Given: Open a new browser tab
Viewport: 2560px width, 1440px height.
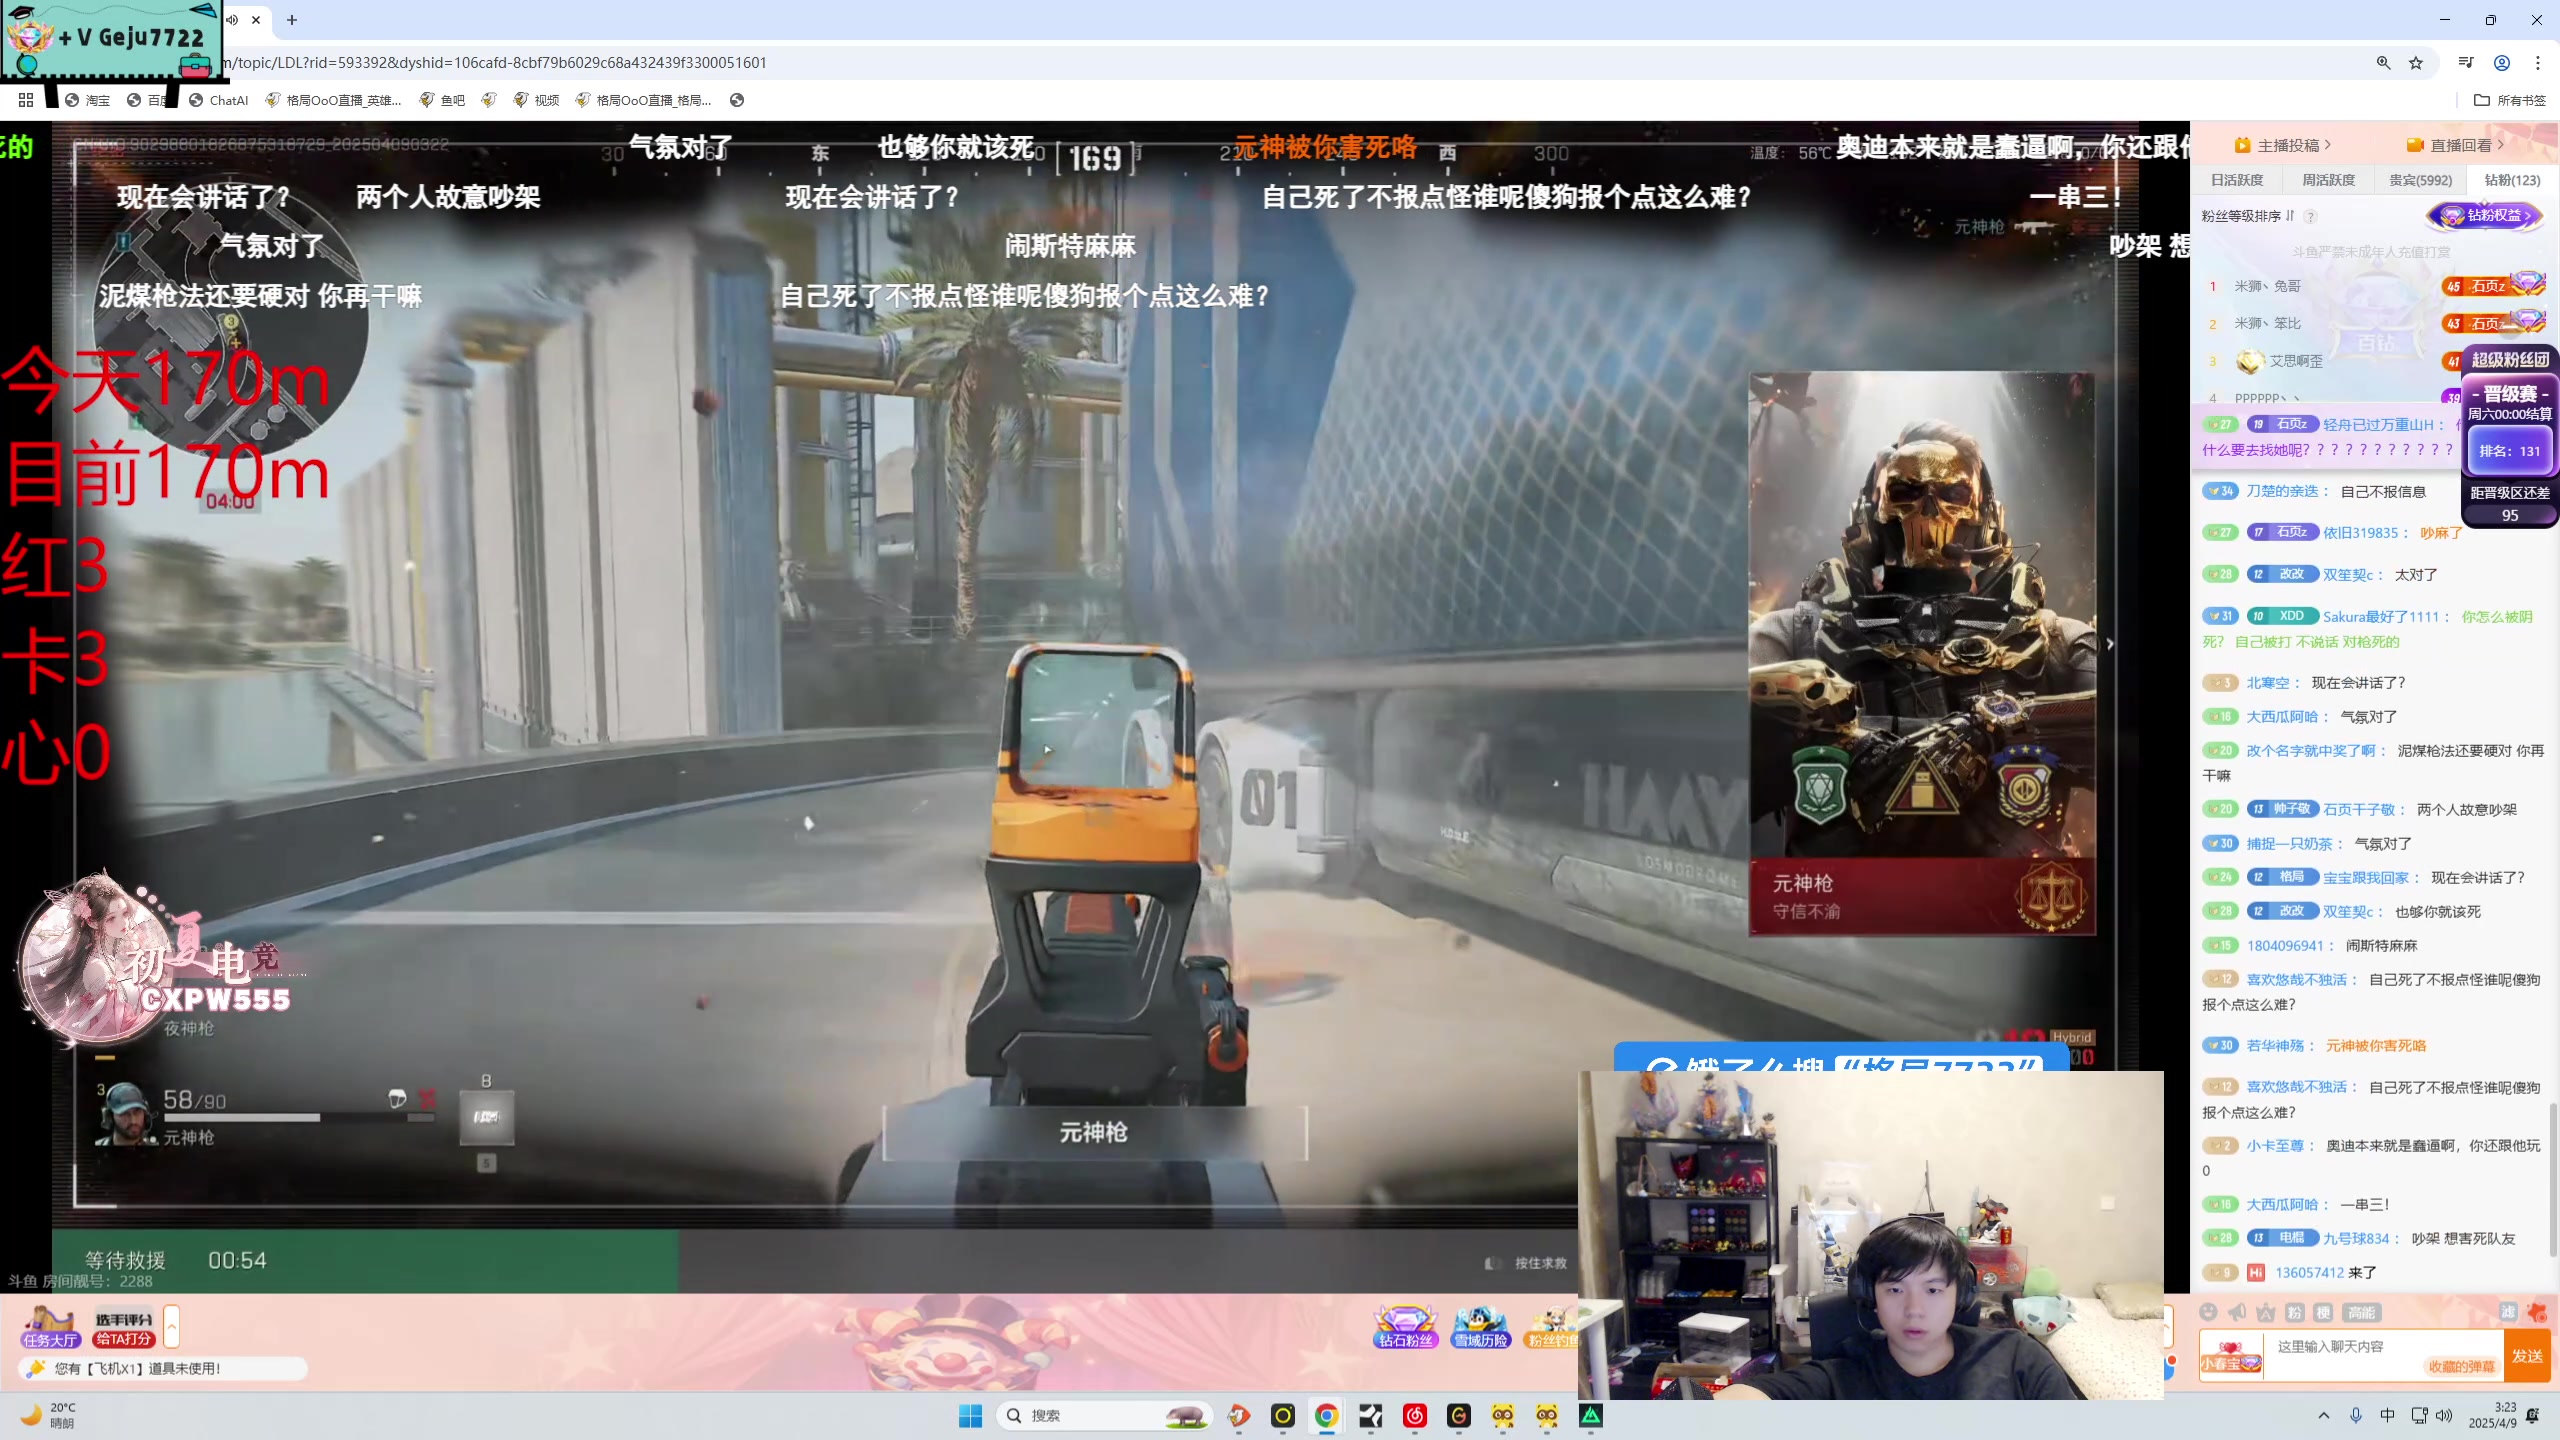Looking at the screenshot, I should (292, 20).
